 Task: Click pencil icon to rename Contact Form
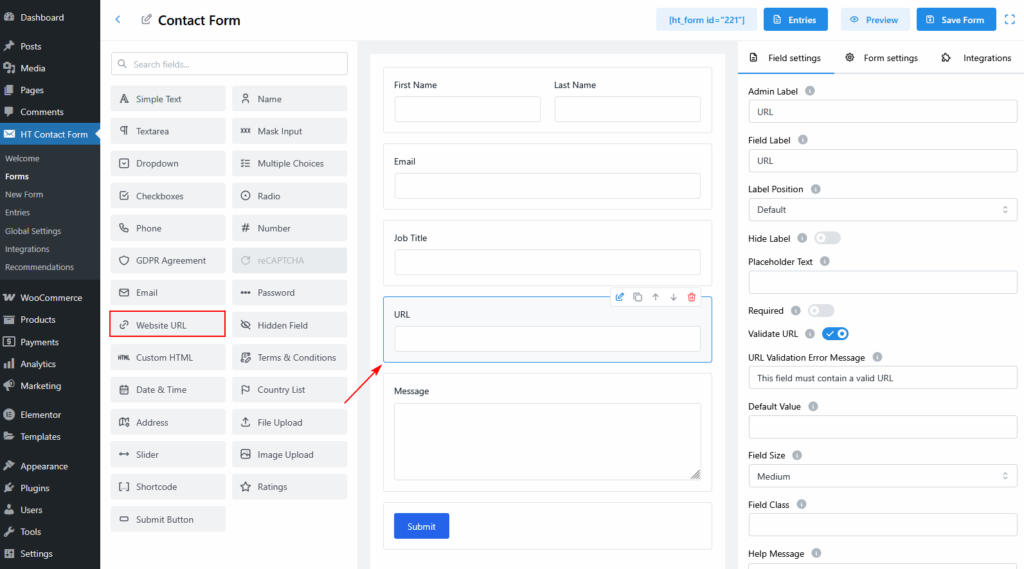point(147,20)
